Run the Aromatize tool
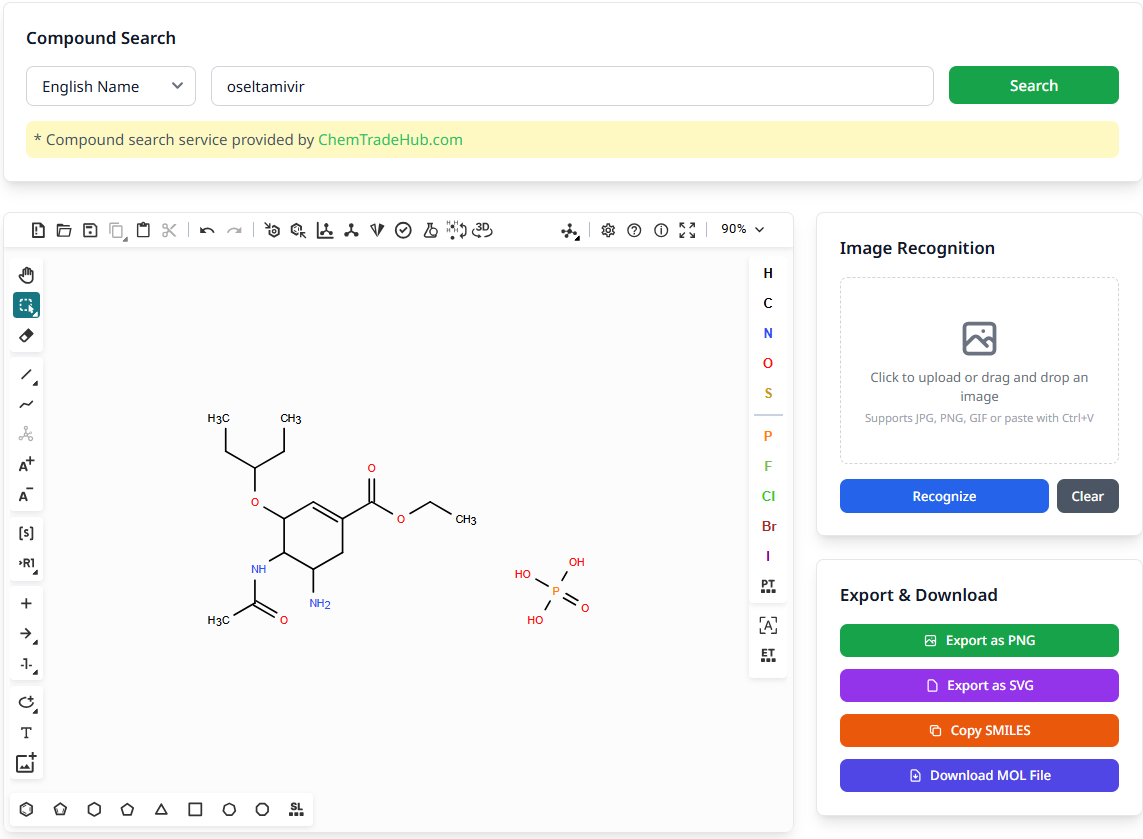The image size is (1143, 839). point(272,230)
